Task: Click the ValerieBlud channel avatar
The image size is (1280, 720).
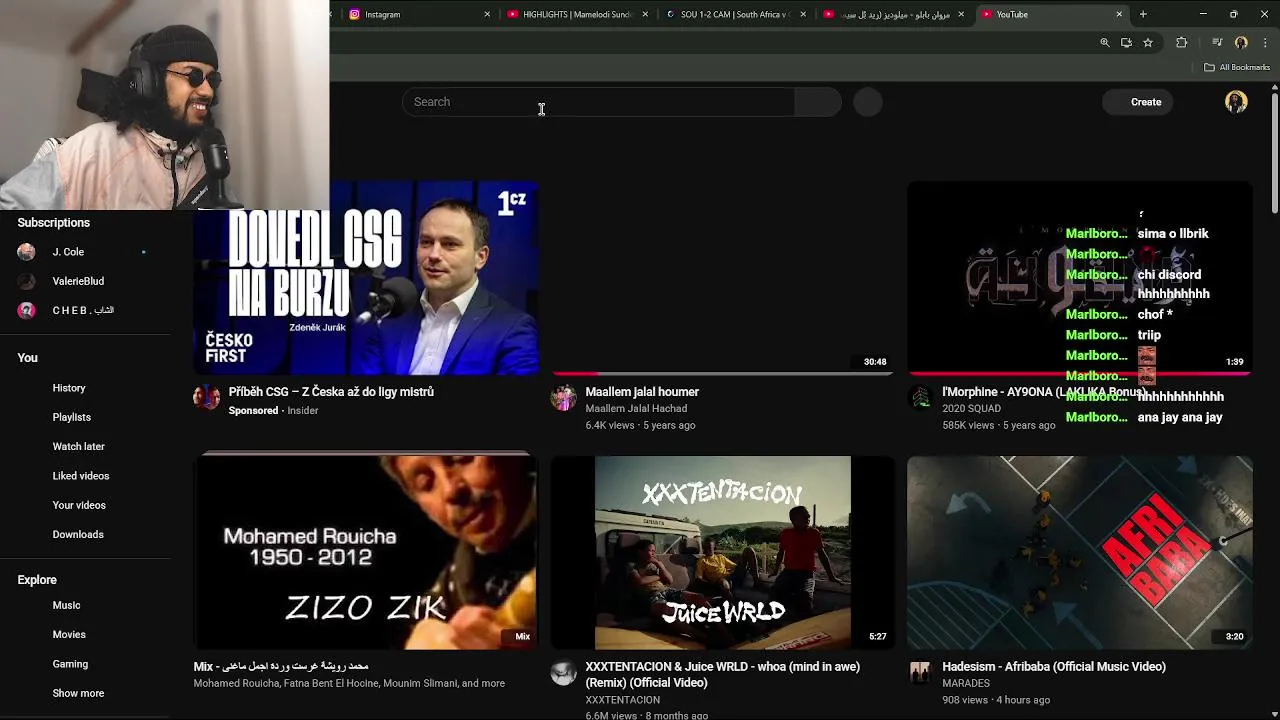Action: 26,281
